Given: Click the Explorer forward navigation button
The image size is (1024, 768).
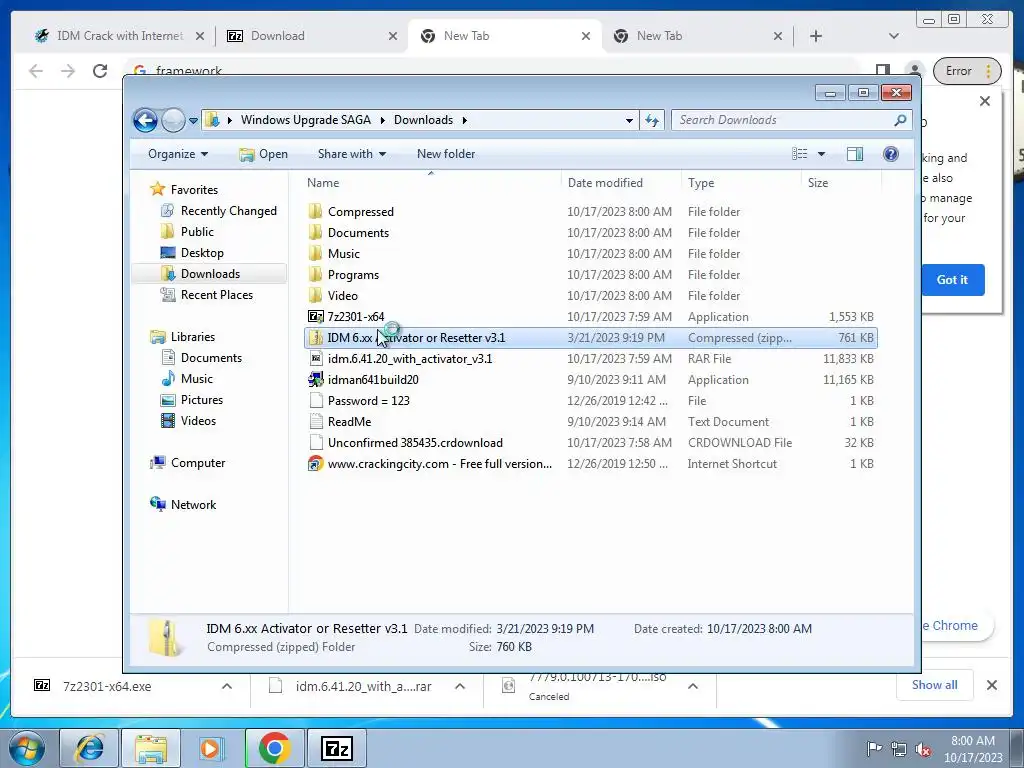Looking at the screenshot, I should pyautogui.click(x=173, y=120).
